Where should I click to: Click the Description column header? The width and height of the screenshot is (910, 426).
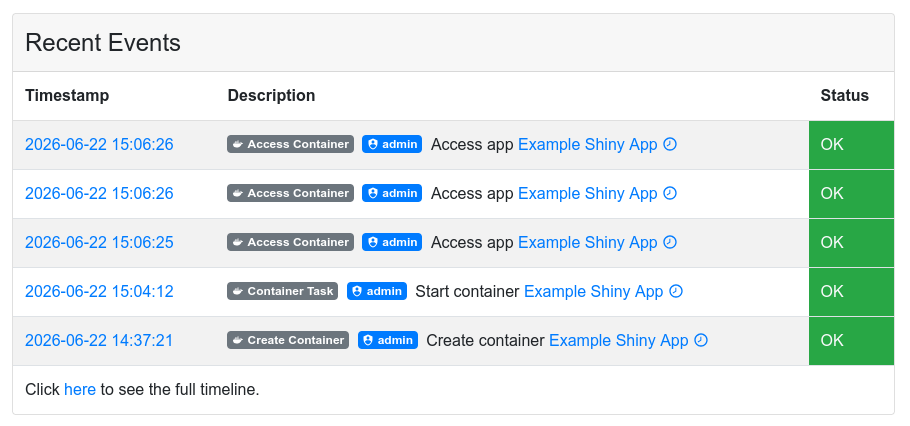[x=271, y=96]
